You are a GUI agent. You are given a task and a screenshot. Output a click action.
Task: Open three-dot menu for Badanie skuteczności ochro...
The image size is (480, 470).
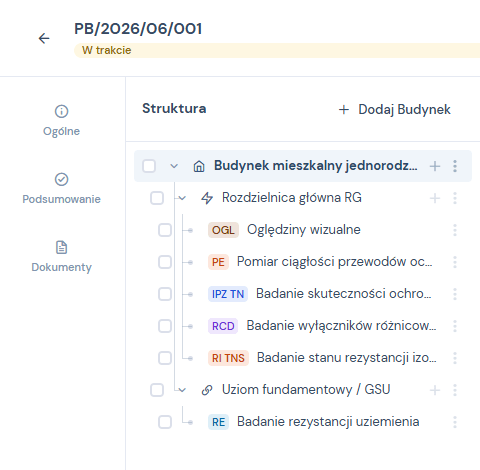455,294
